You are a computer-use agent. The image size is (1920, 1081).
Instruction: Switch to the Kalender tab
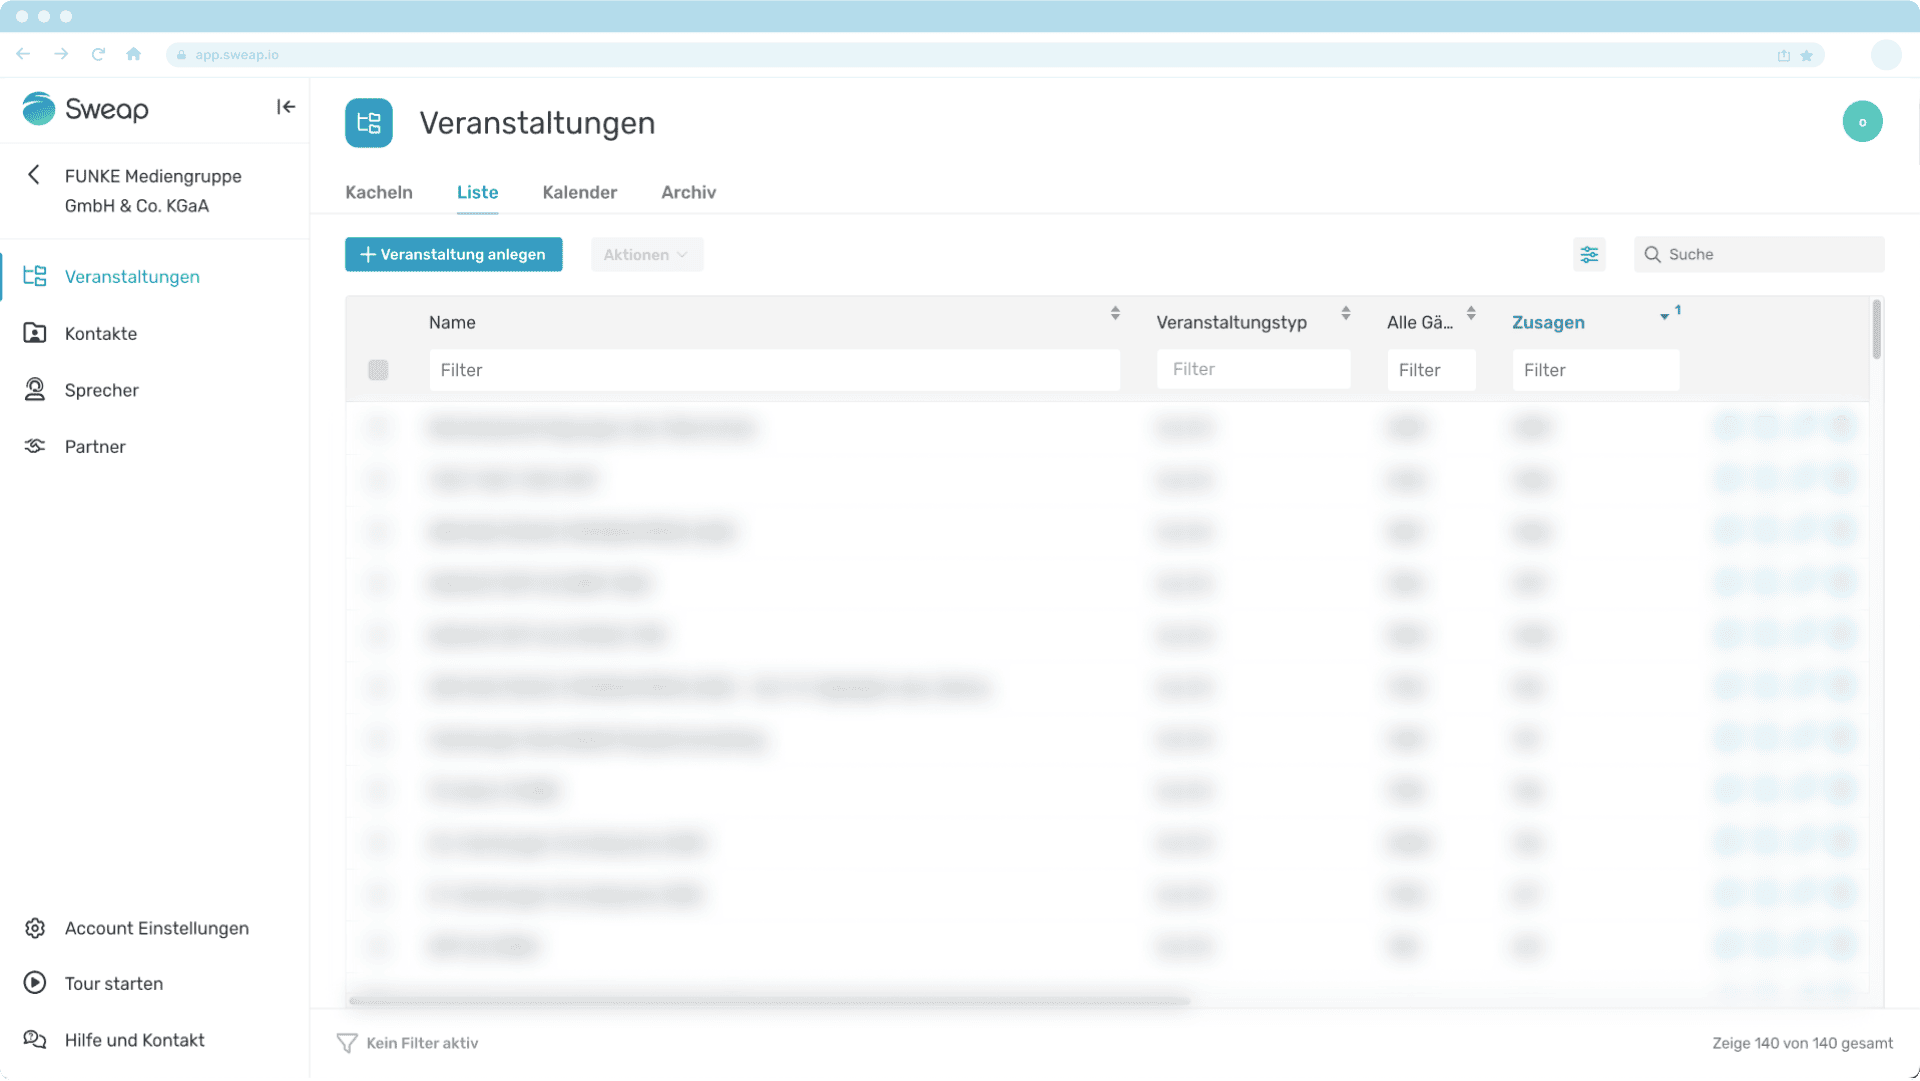[x=579, y=192]
